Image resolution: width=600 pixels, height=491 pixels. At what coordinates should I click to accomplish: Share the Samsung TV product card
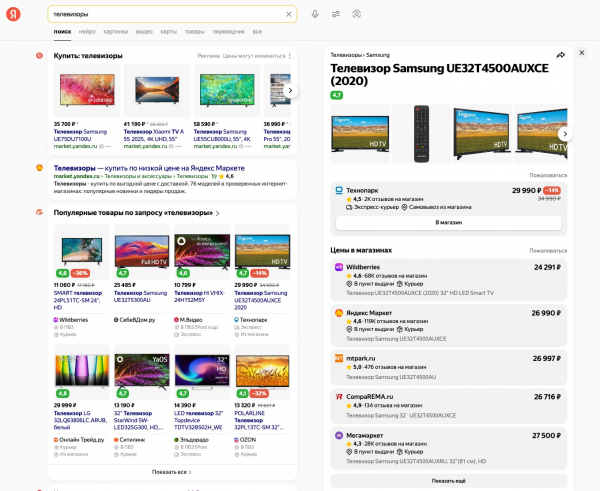tap(561, 54)
